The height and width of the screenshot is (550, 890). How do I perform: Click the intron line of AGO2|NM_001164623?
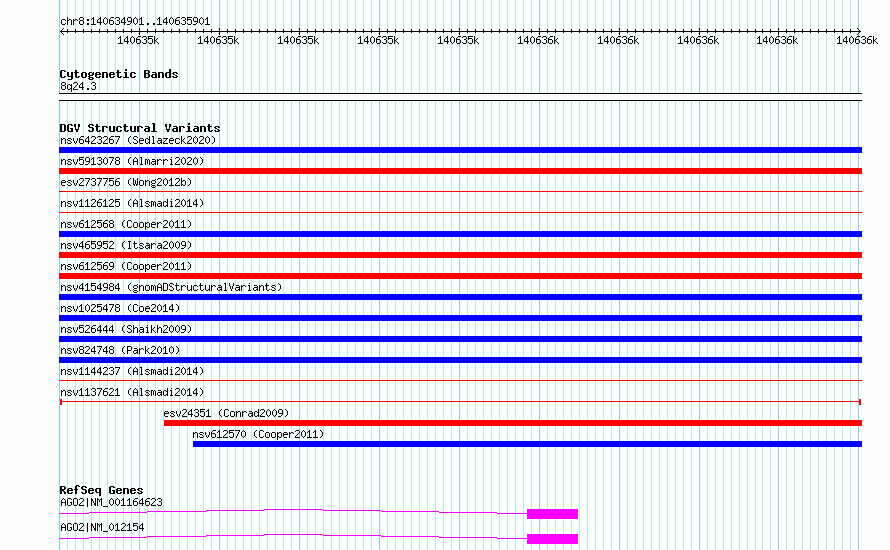293,510
